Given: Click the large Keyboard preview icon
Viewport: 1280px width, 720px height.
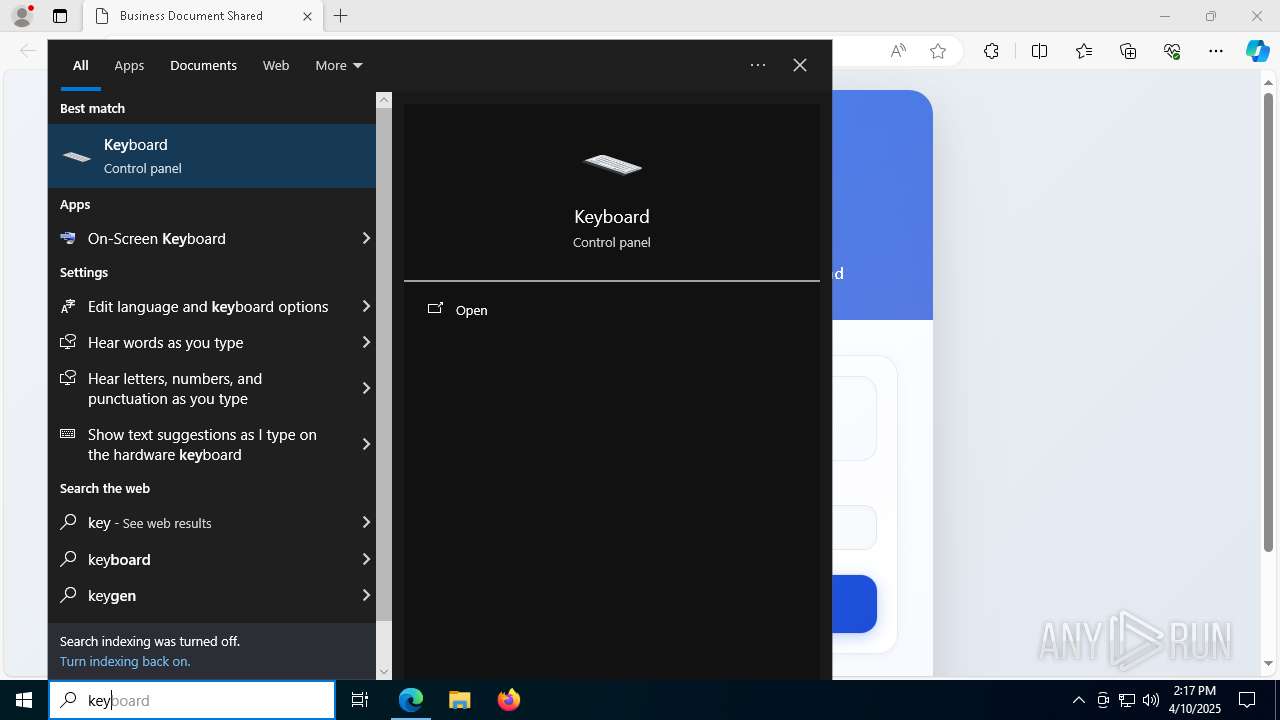Looking at the screenshot, I should (612, 164).
